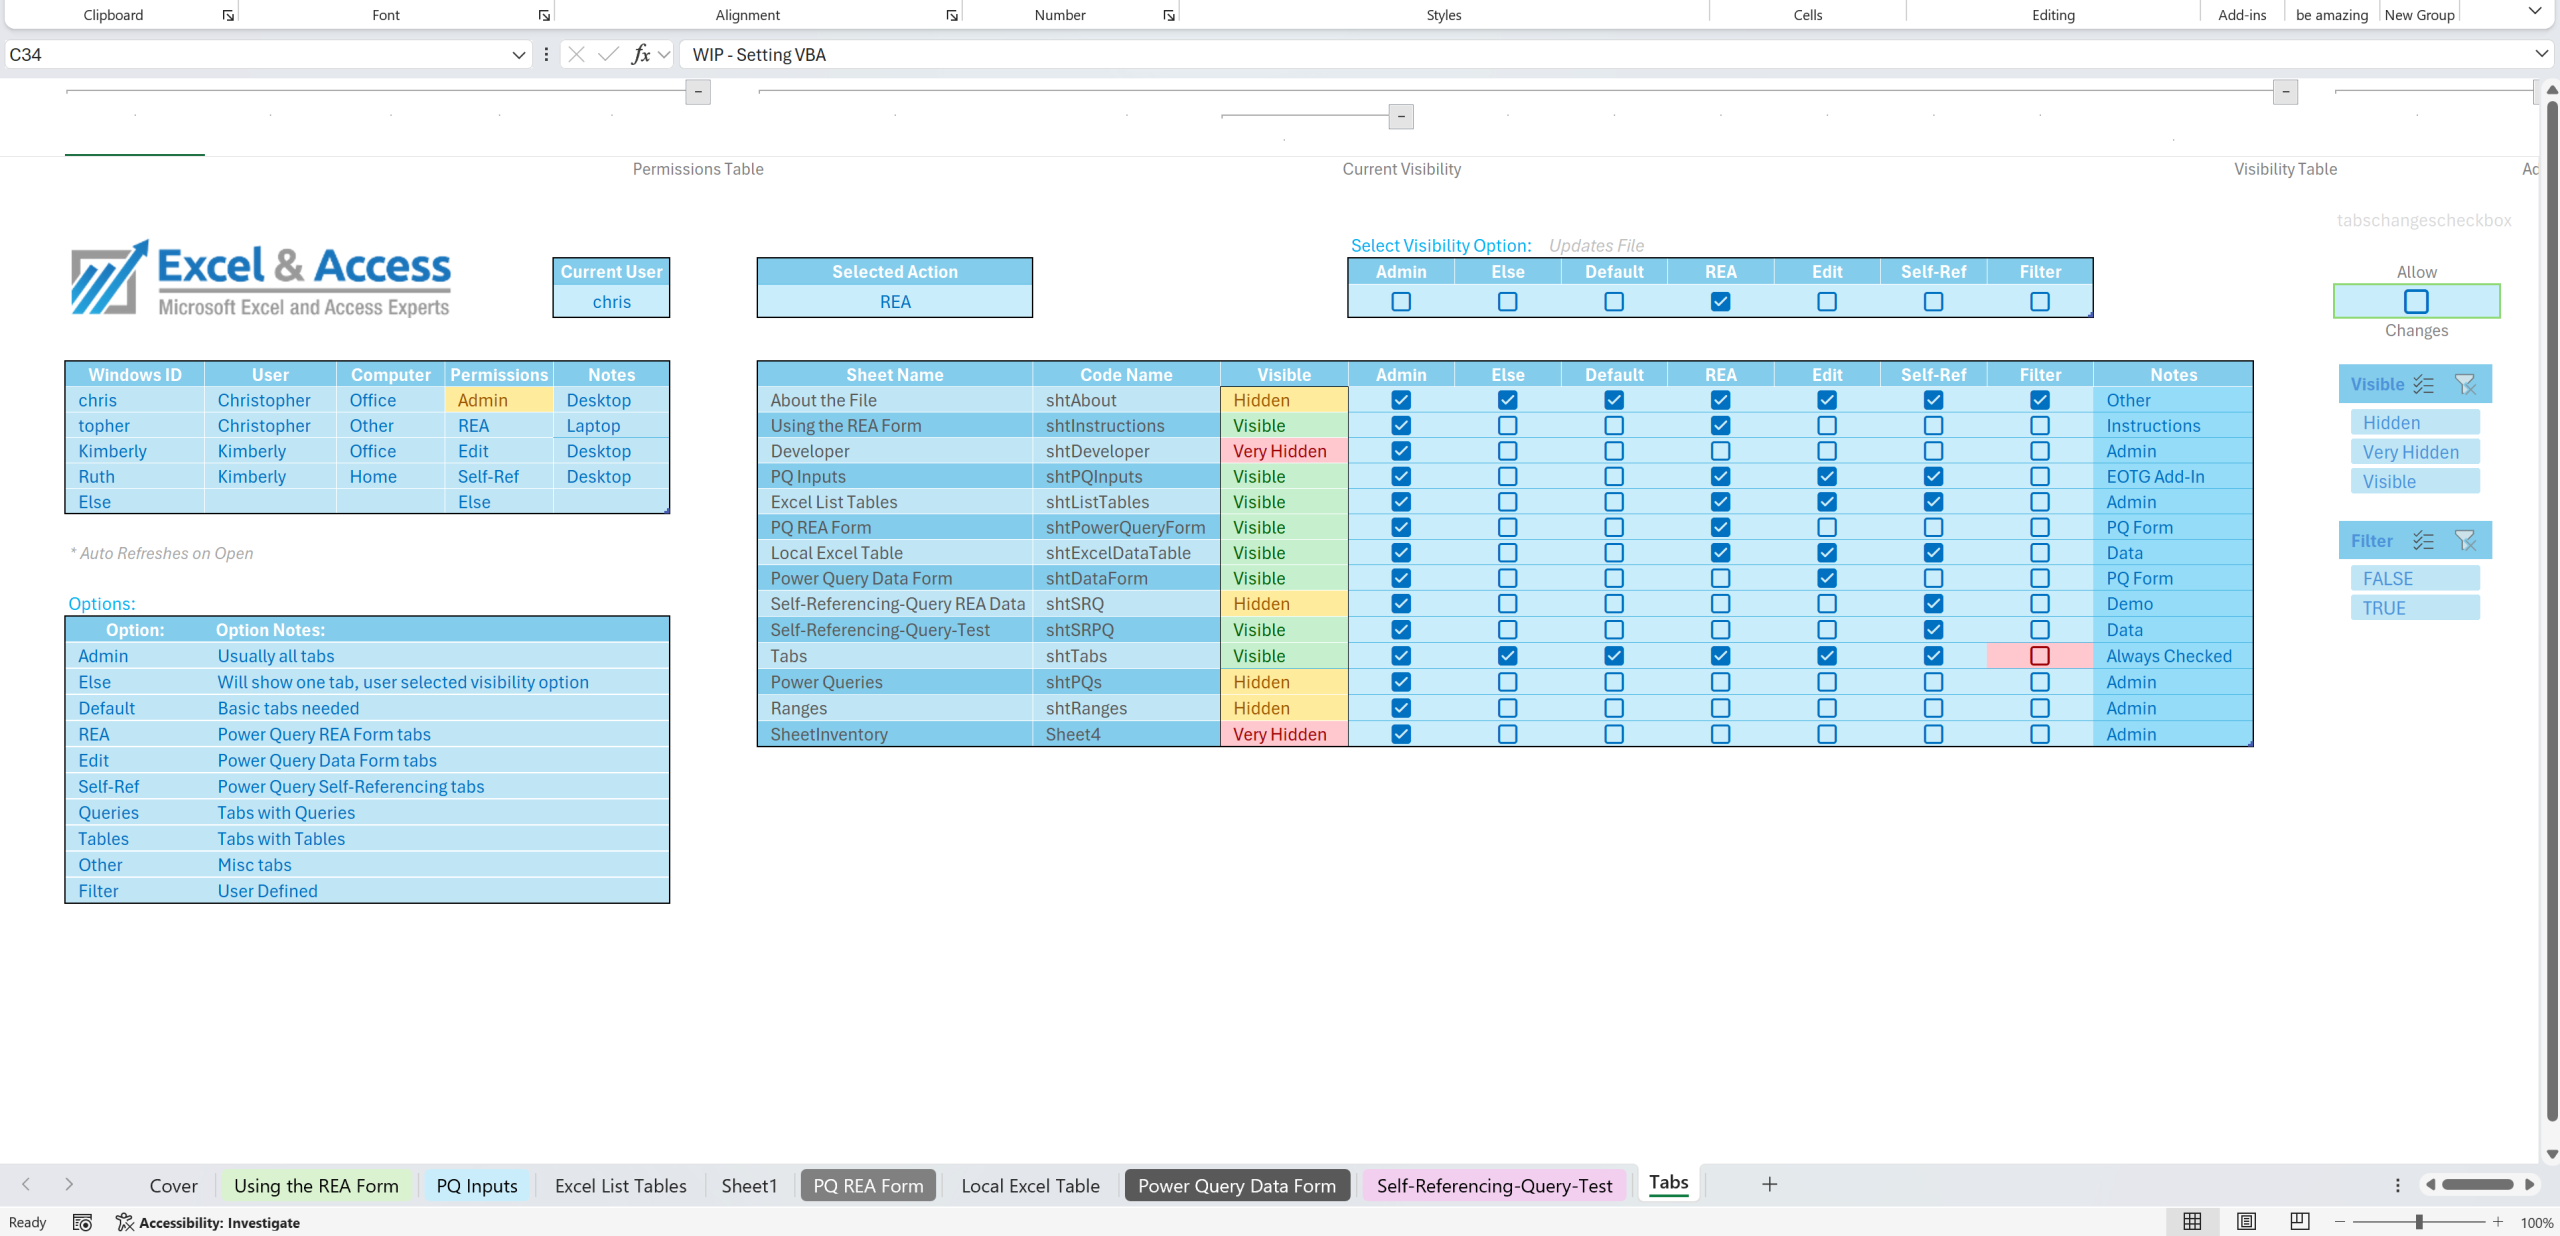Click the Excel & Access logo image

[x=261, y=279]
